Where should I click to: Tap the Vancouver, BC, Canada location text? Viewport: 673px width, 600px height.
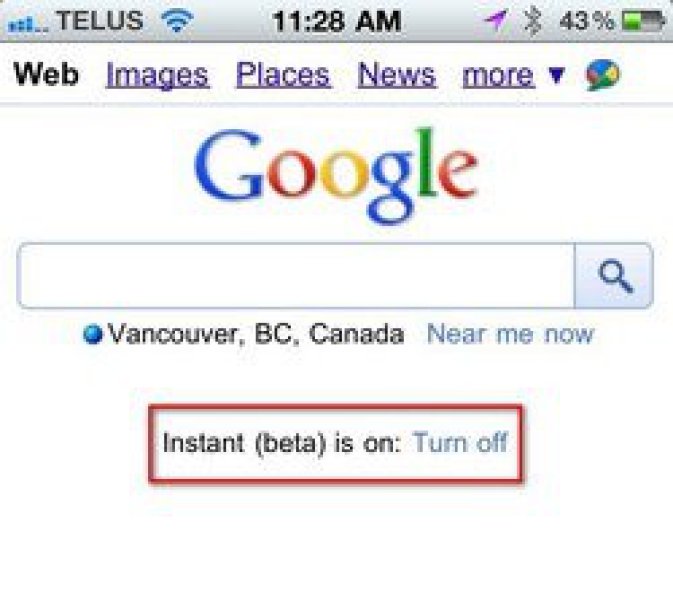coord(256,334)
